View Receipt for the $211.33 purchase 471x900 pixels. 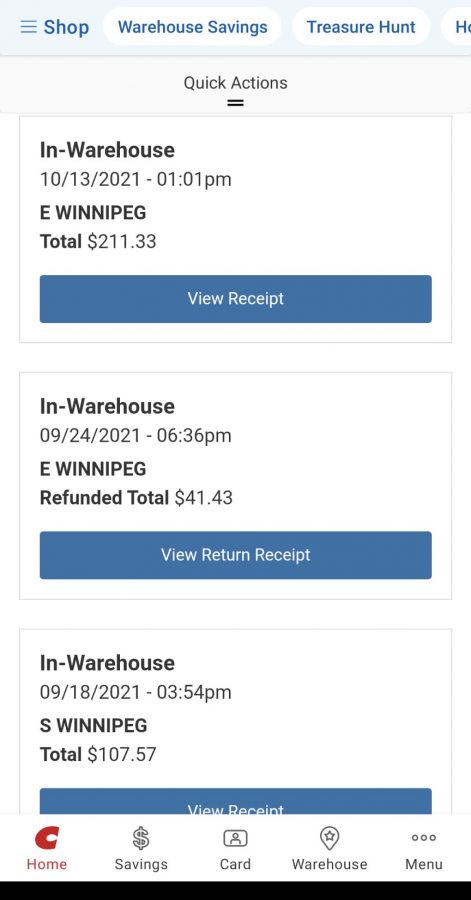tap(235, 298)
